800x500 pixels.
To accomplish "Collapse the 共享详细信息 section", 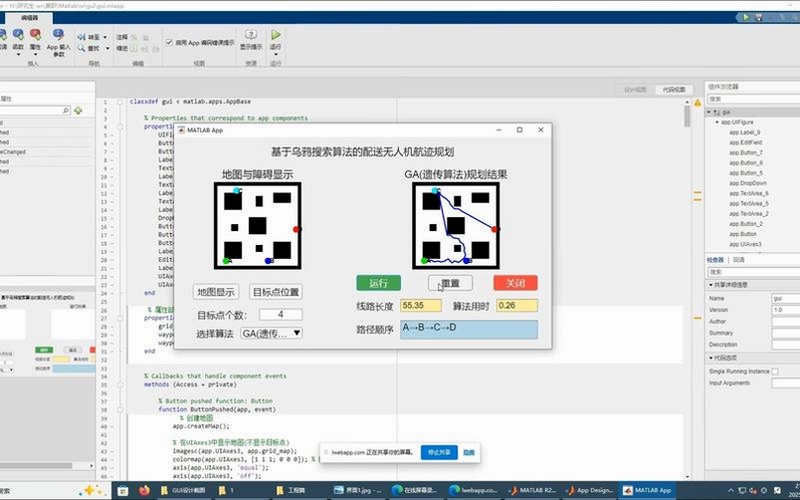I will click(x=711, y=285).
